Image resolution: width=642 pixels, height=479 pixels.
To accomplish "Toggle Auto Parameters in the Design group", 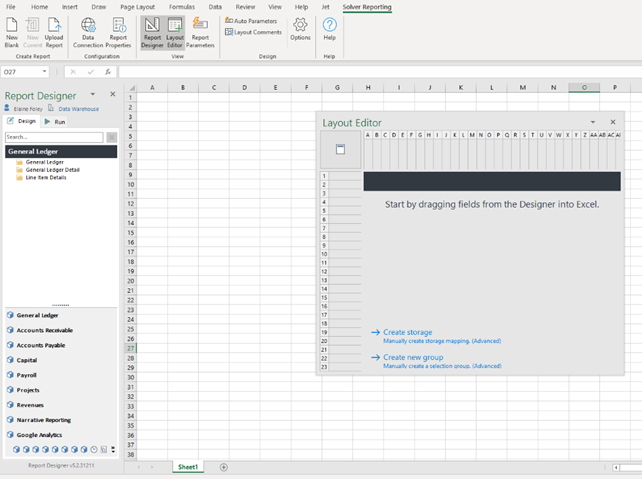I will point(251,20).
